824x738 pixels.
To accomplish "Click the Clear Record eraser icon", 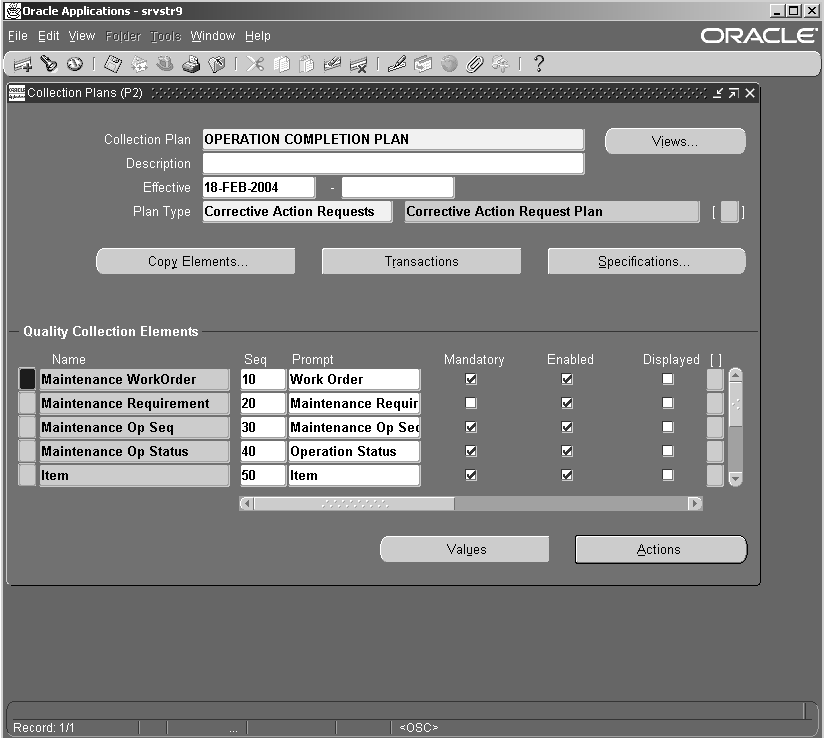I will coord(332,64).
